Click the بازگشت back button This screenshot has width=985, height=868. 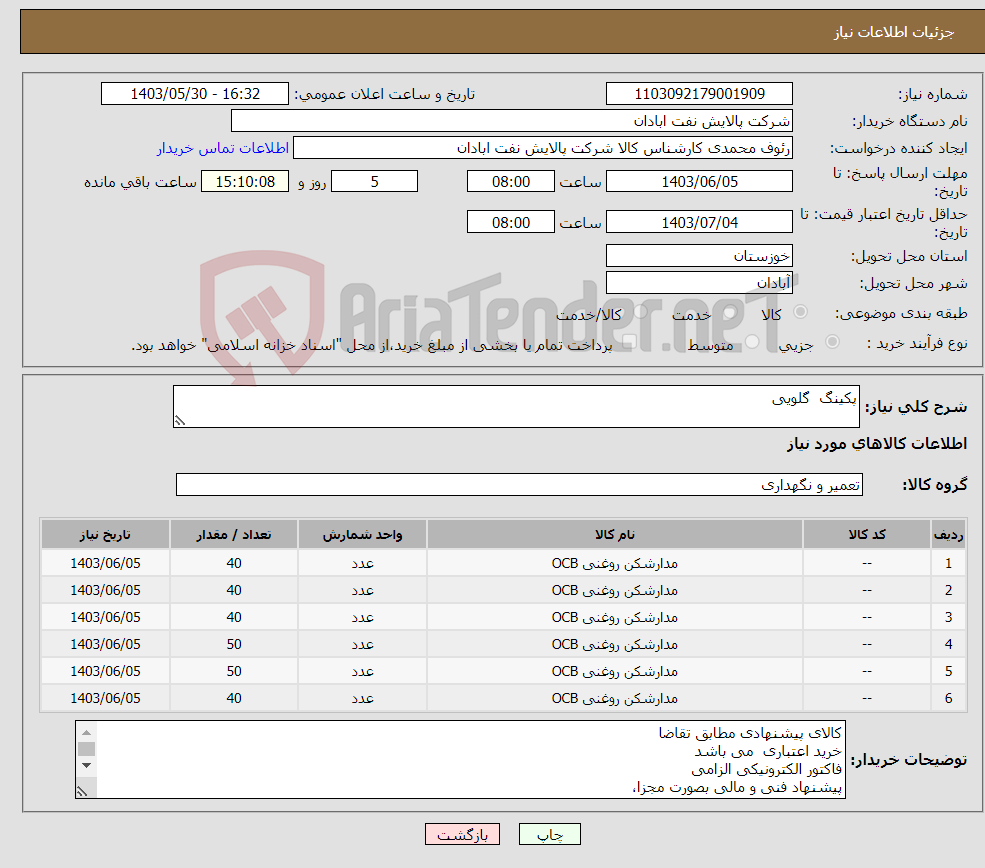click(x=462, y=834)
